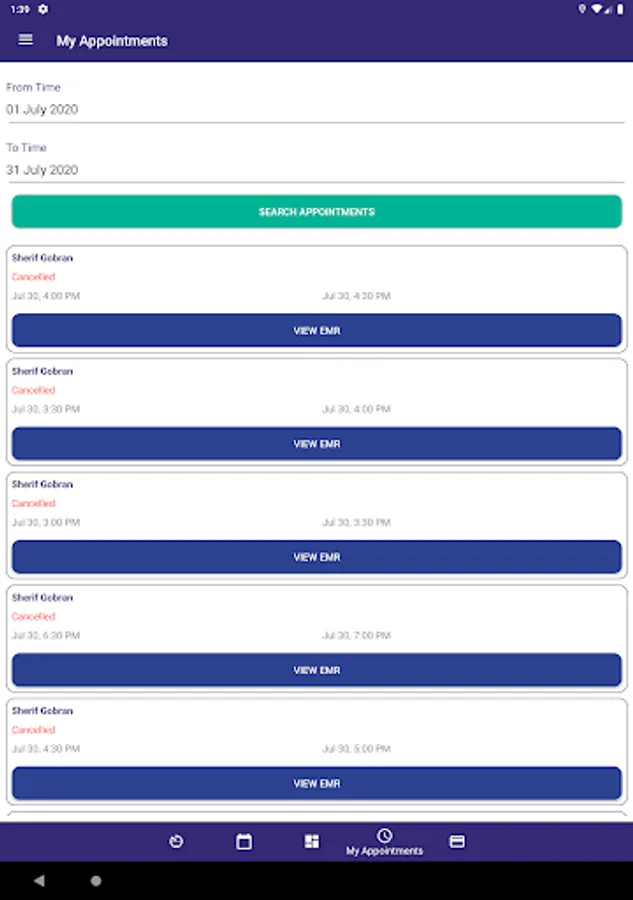This screenshot has width=633, height=900.
Task: Tap the clock icon above My Appointments label
Action: pyautogui.click(x=386, y=835)
